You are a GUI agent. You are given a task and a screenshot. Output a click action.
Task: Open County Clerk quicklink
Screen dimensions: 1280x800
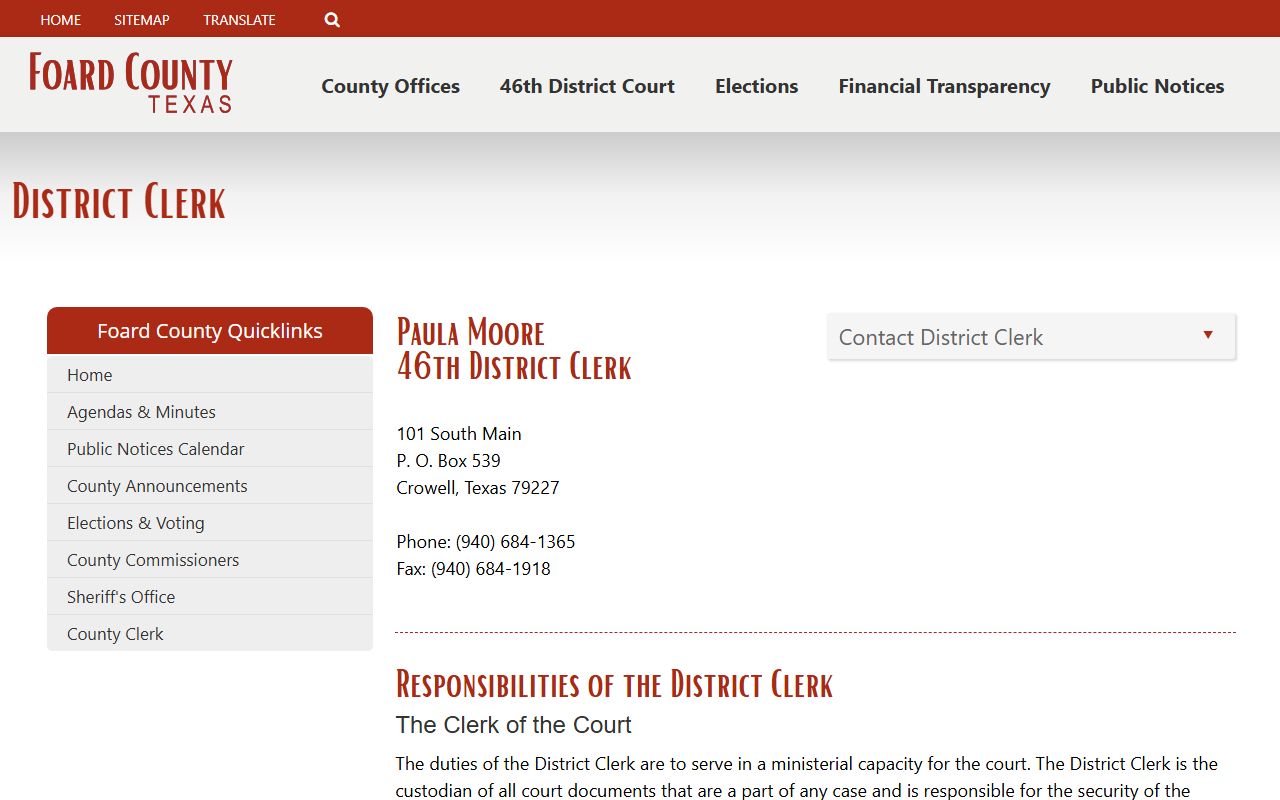[x=210, y=634]
